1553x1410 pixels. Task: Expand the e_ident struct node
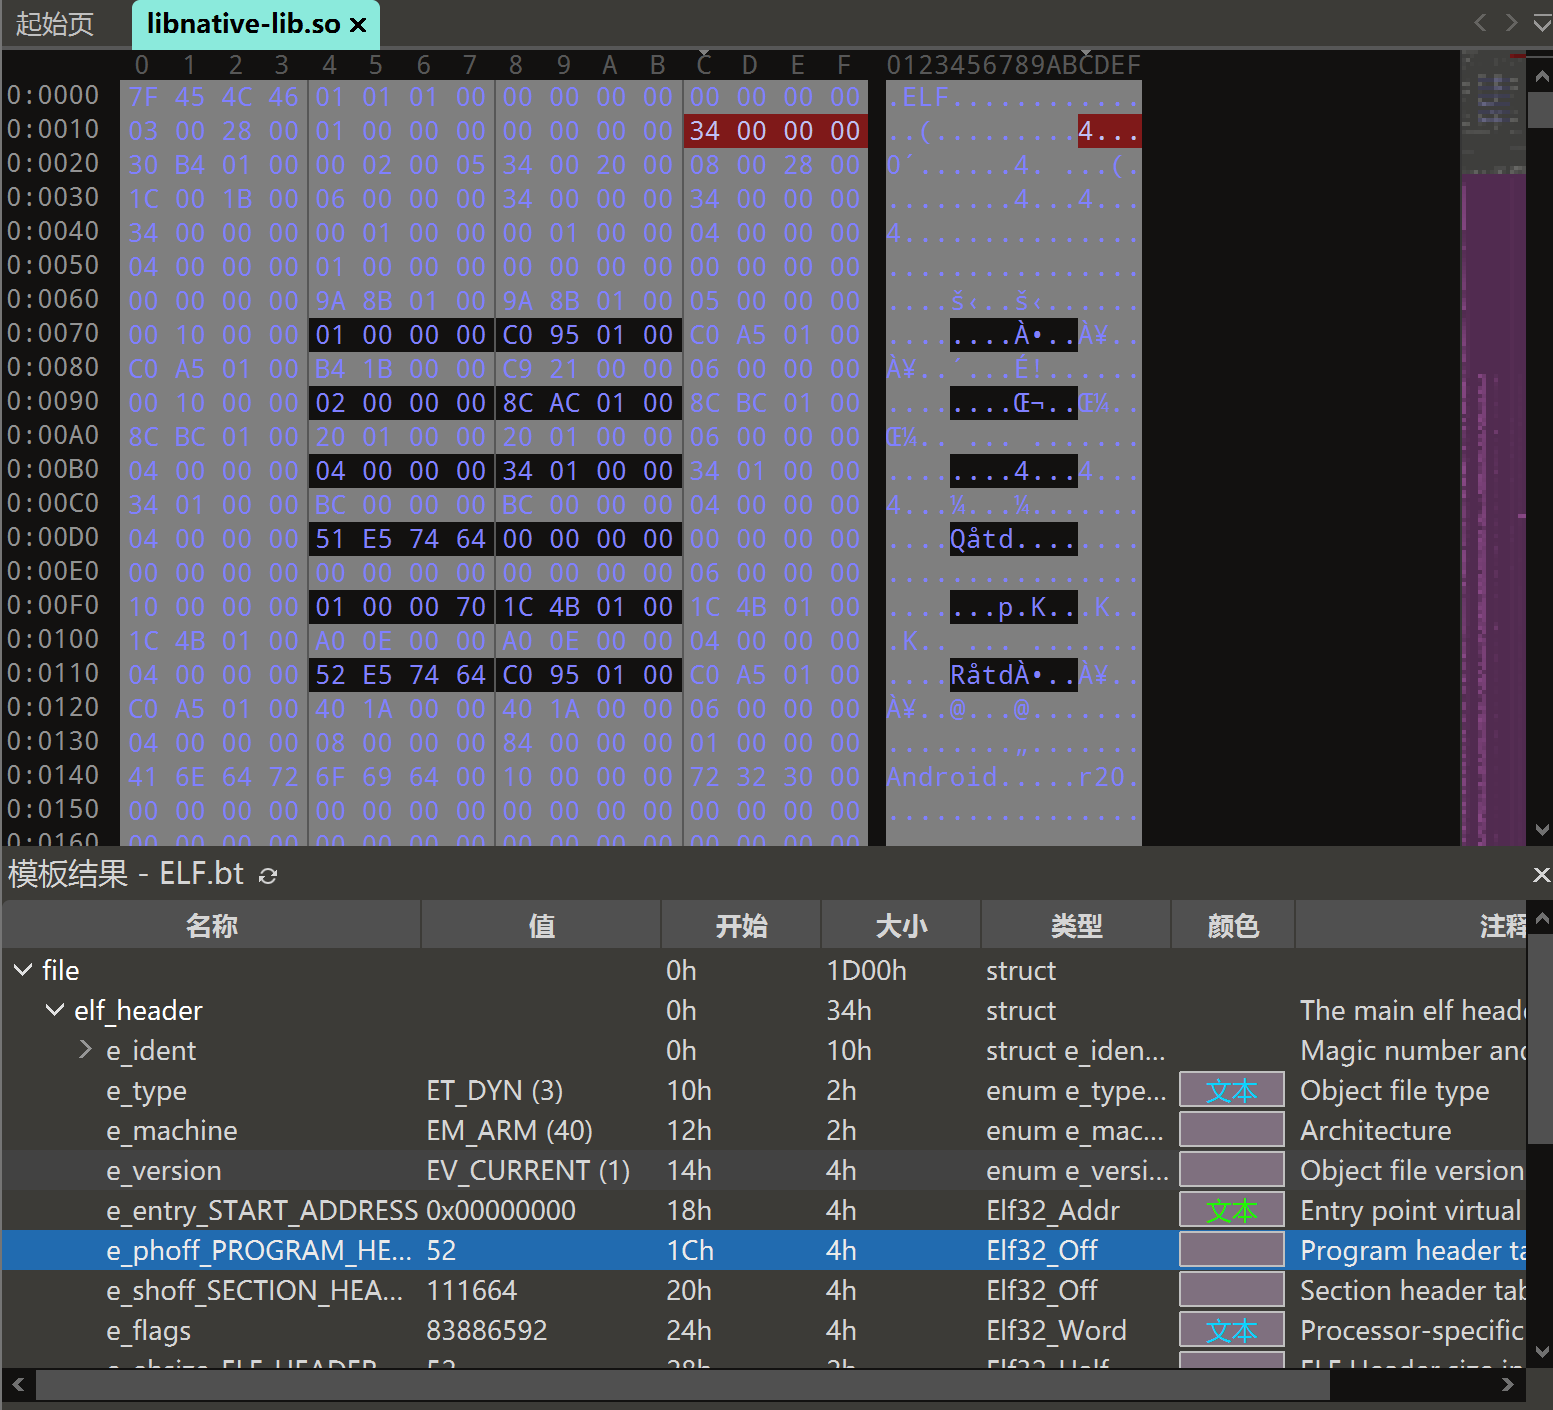coord(86,1049)
